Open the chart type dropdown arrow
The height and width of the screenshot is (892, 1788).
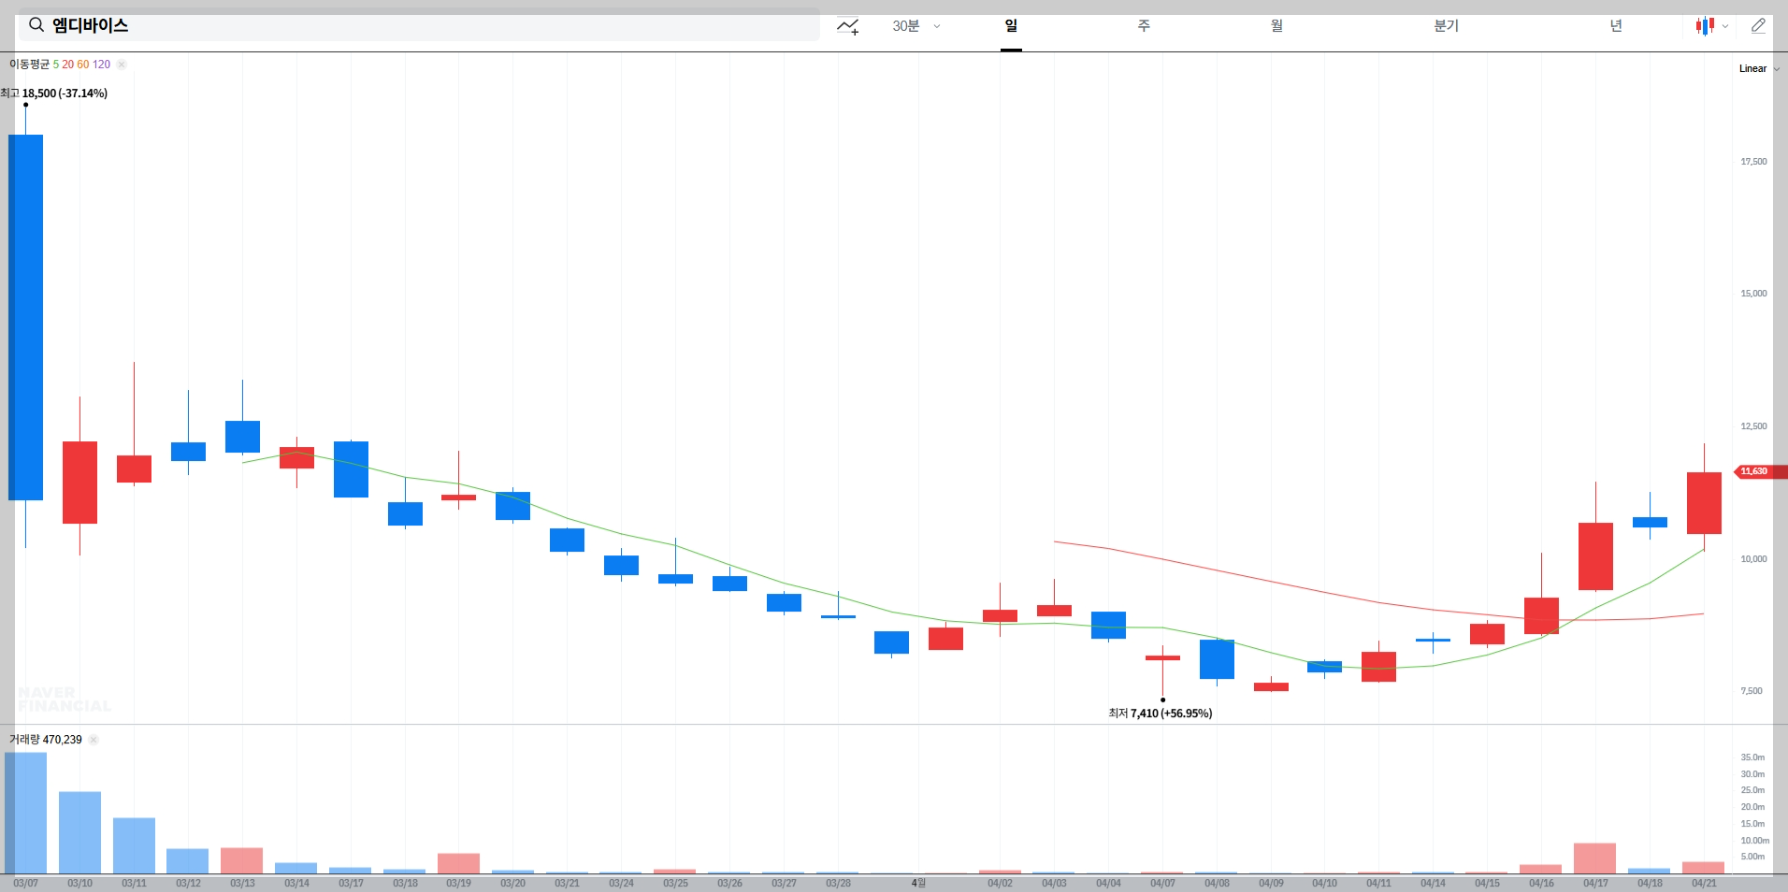[x=1725, y=27]
